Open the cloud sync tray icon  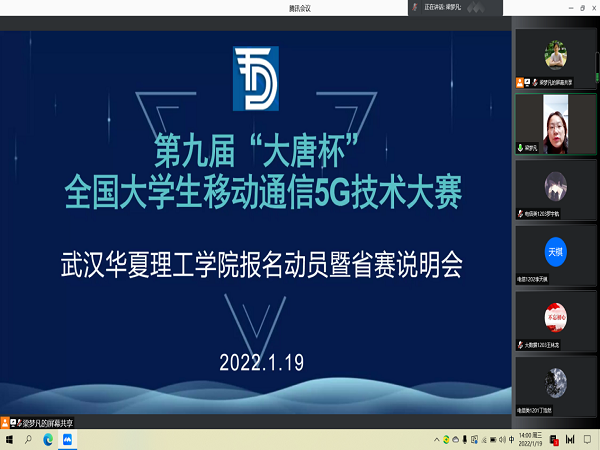[x=455, y=440]
